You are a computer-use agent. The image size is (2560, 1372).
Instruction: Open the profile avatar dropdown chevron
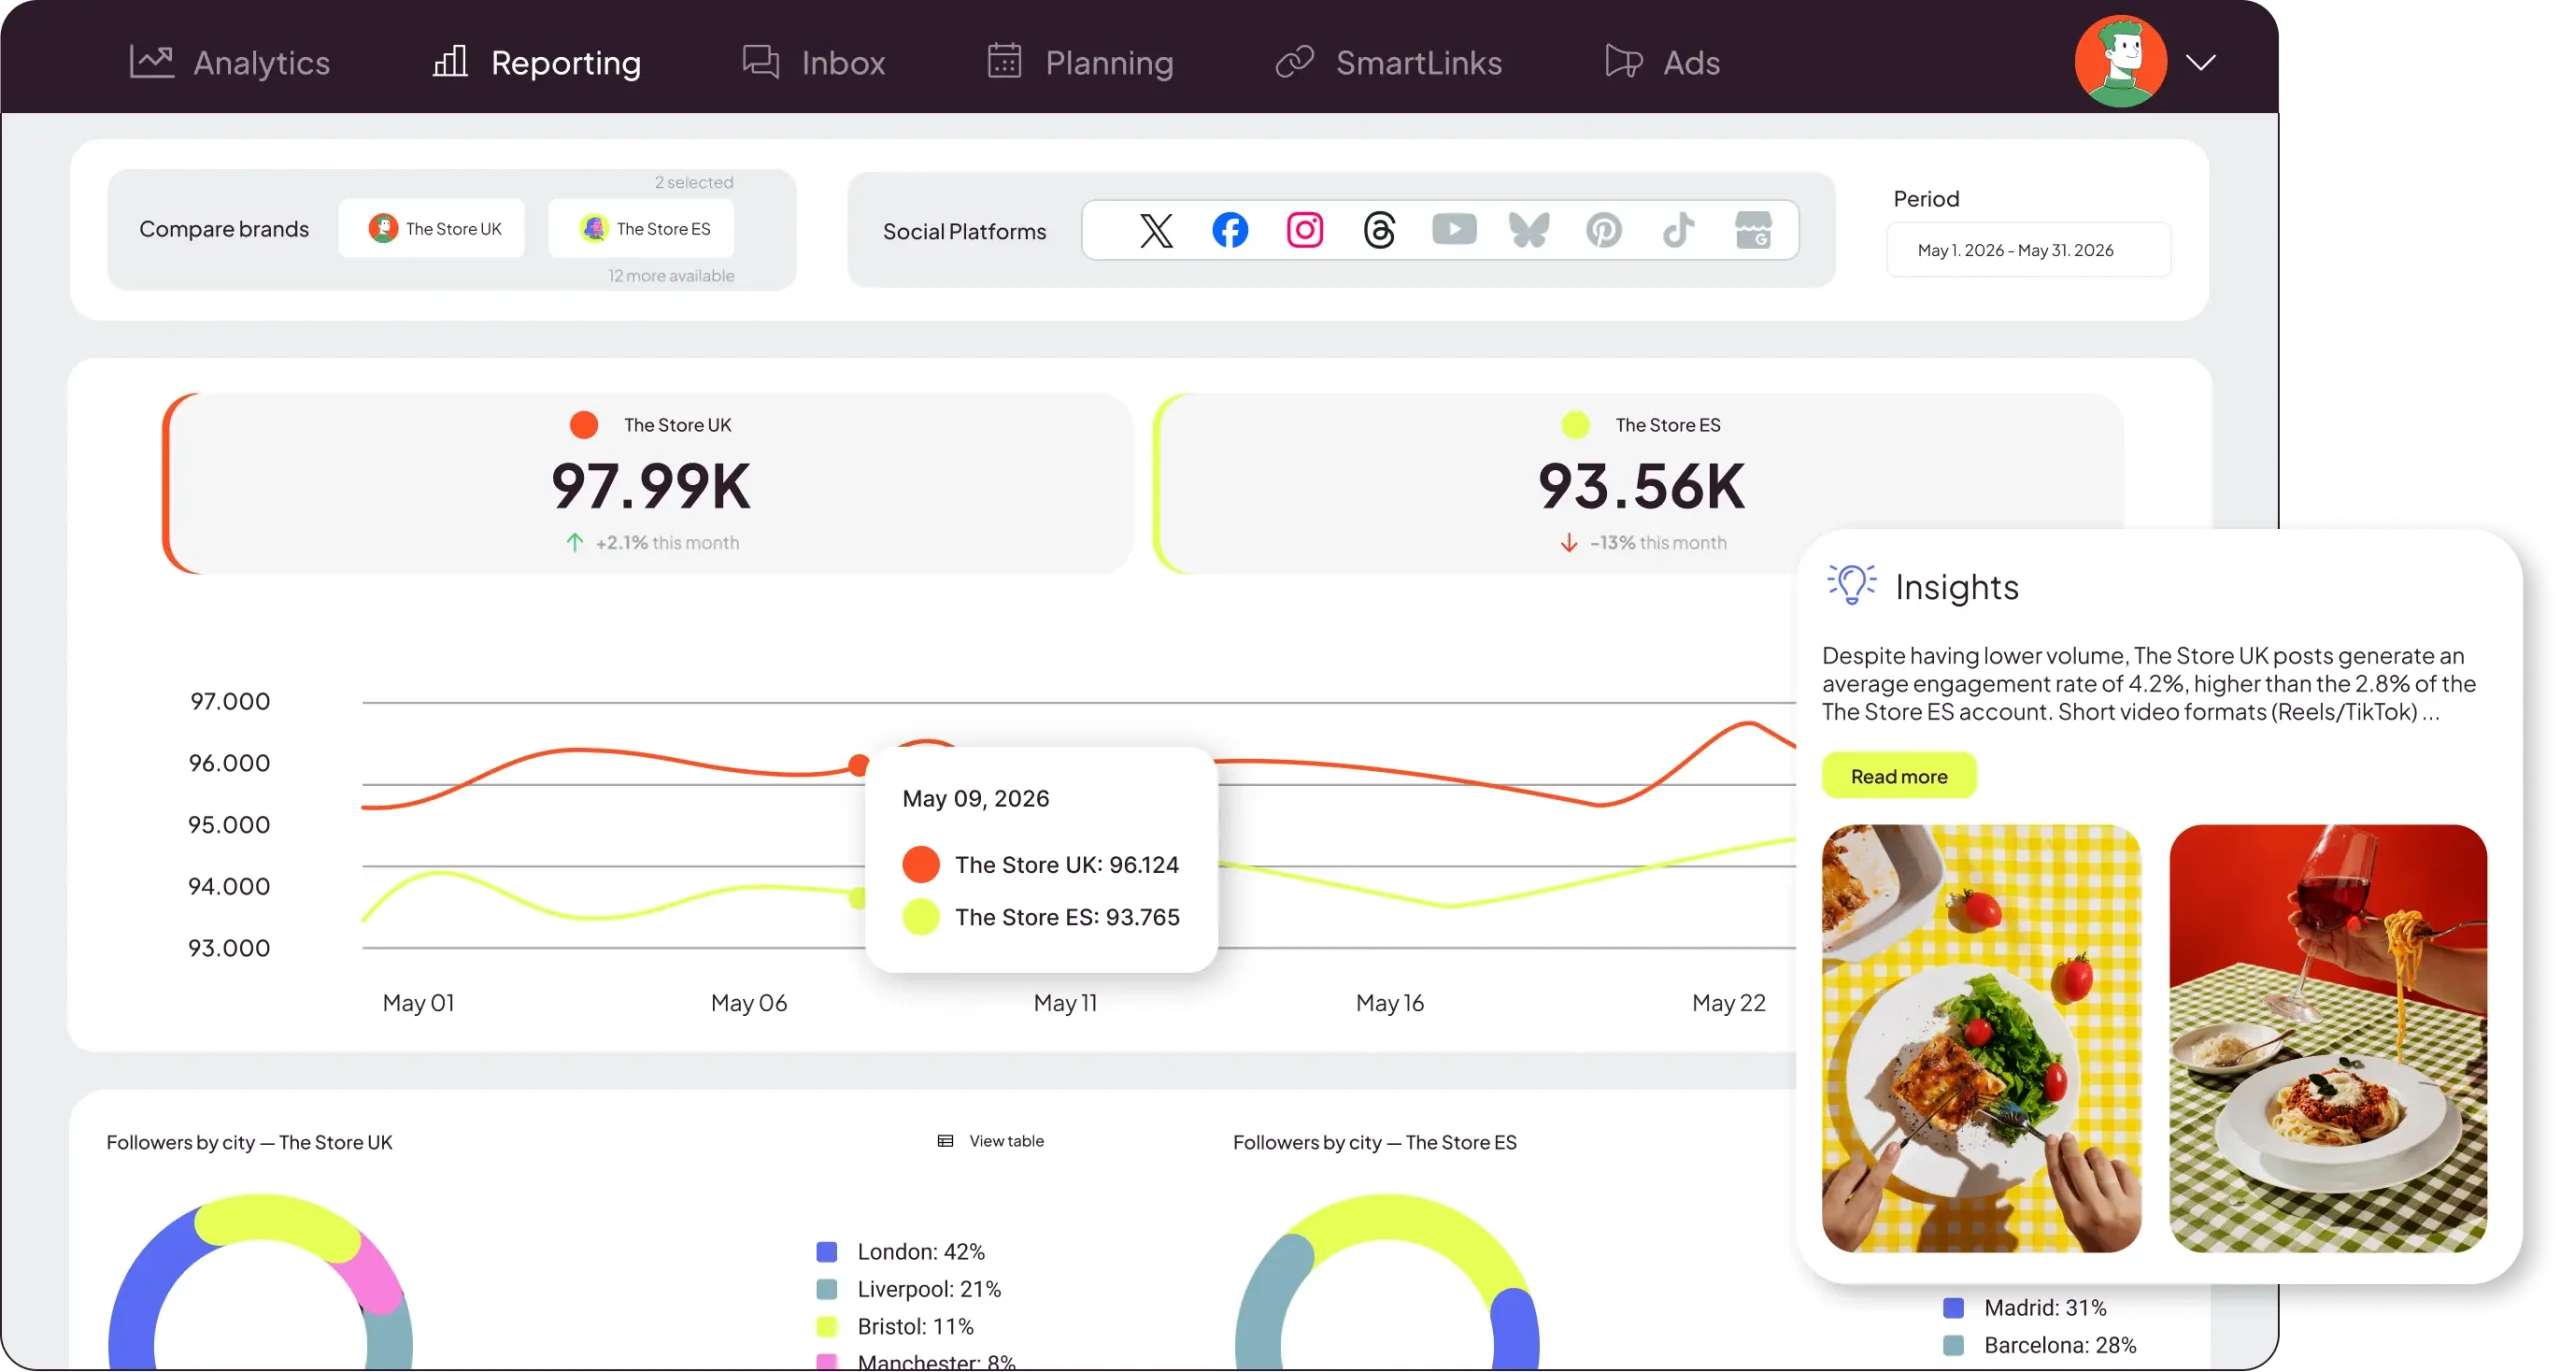point(2201,62)
